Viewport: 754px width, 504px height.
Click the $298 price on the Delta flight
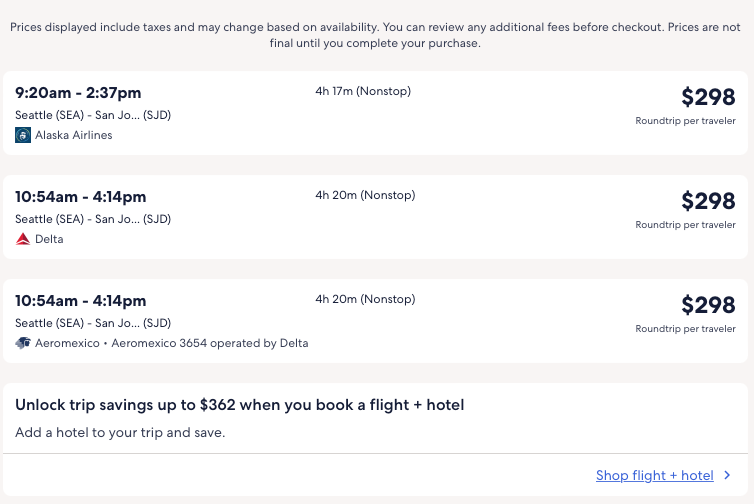[708, 201]
